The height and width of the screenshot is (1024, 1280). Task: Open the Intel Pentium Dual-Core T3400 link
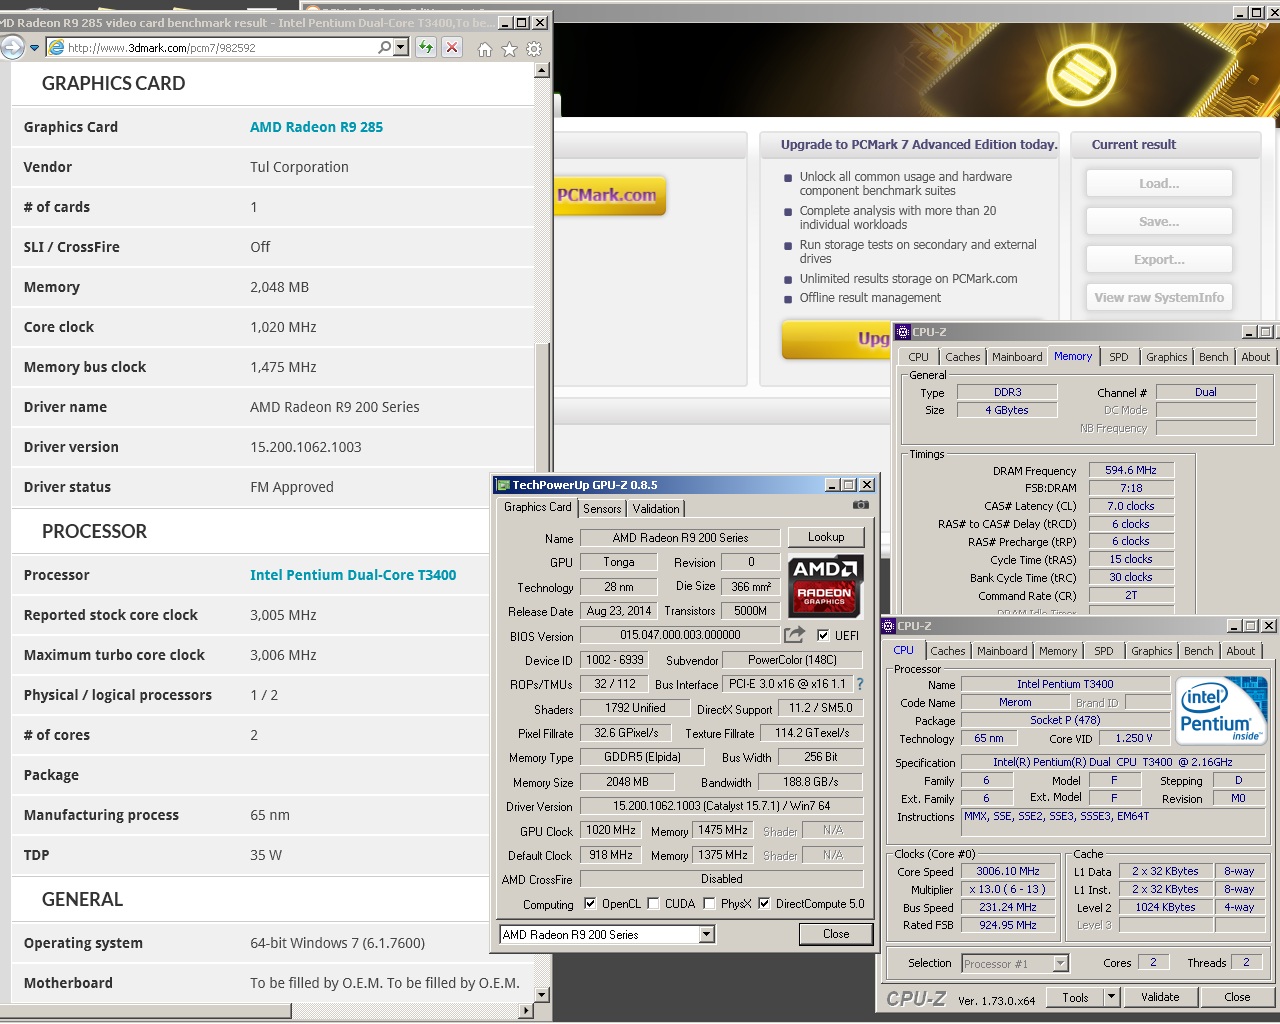pyautogui.click(x=353, y=575)
